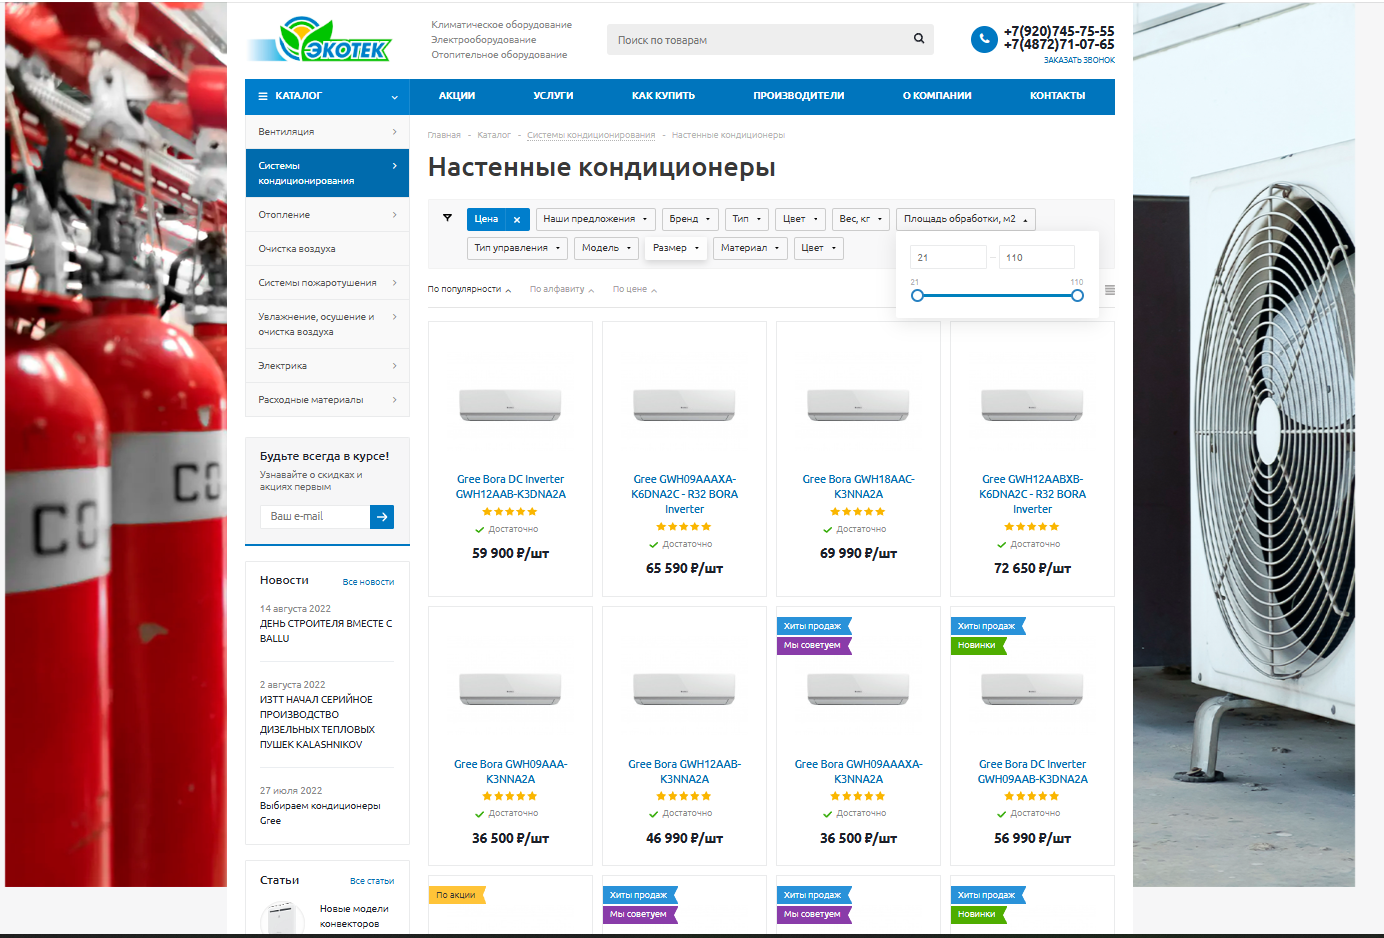The height and width of the screenshot is (938, 1384).
Task: Click the ЗАКАЗАТЬ ЗВОНОК link
Action: 1079,60
